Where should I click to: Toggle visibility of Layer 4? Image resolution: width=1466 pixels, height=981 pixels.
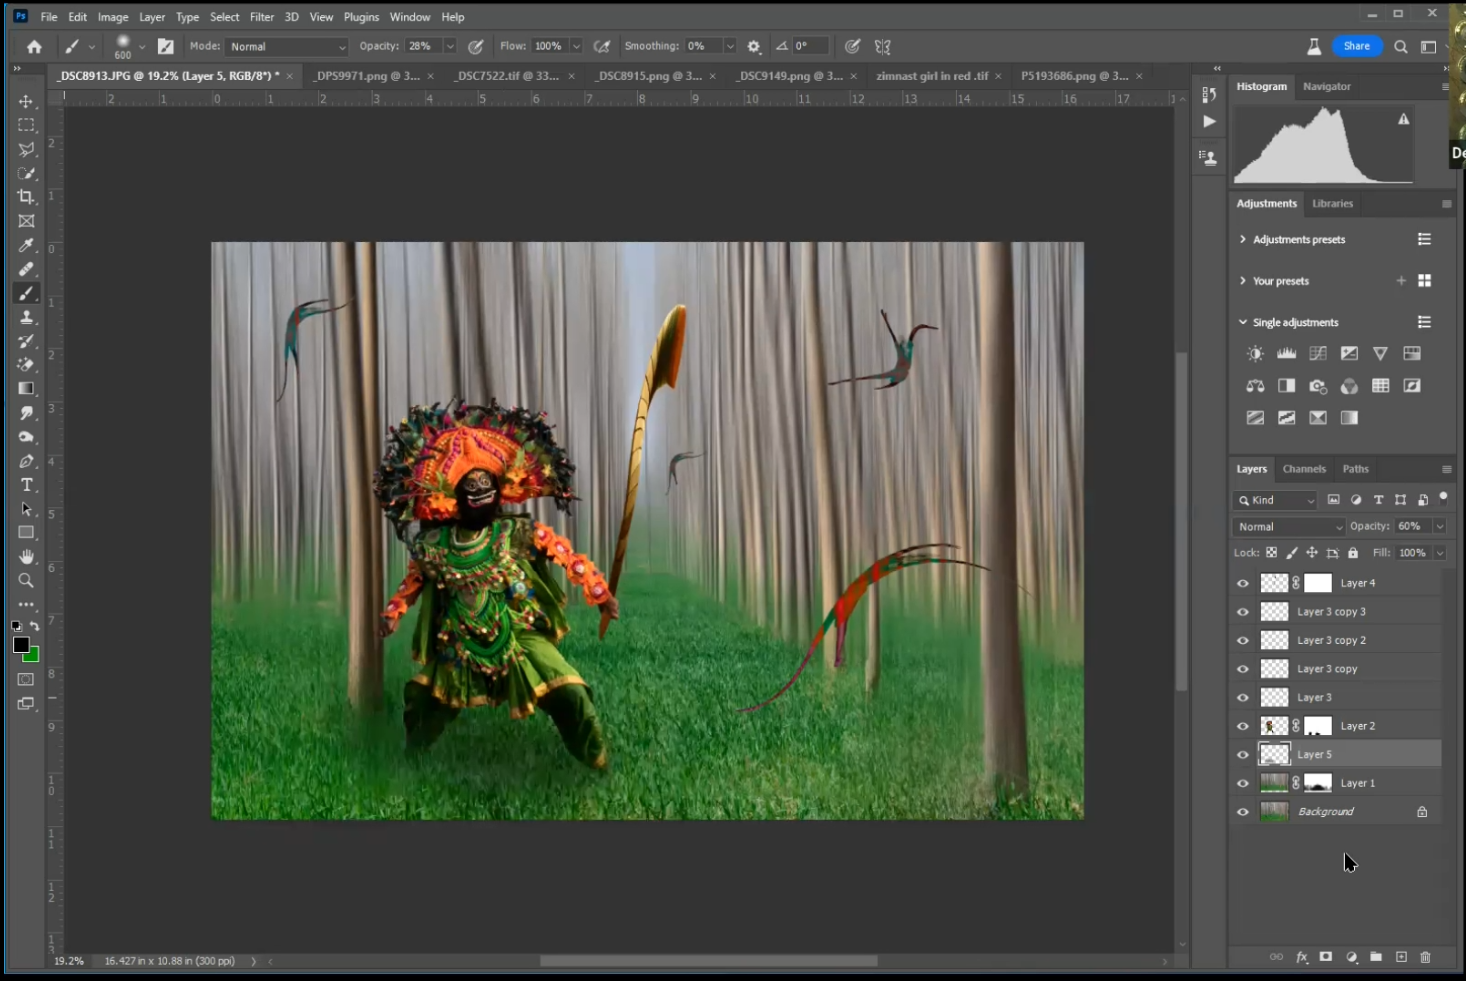(x=1243, y=583)
